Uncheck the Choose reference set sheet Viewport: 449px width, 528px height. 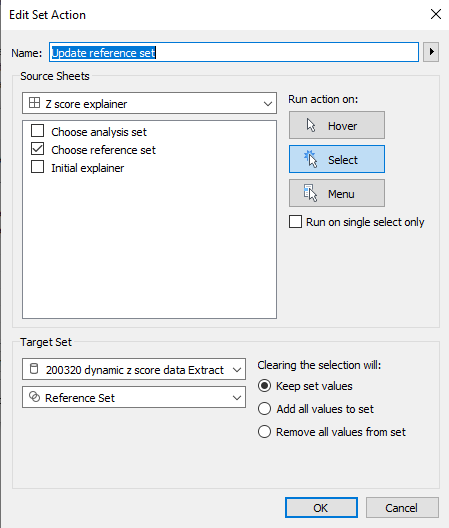(37, 148)
